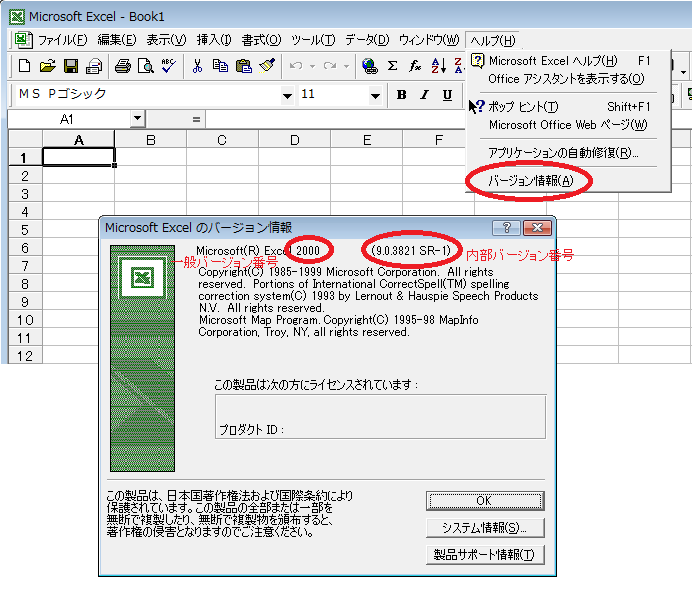This screenshot has width=692, height=612.
Task: Click the dialog's question mark help button
Action: [x=507, y=228]
